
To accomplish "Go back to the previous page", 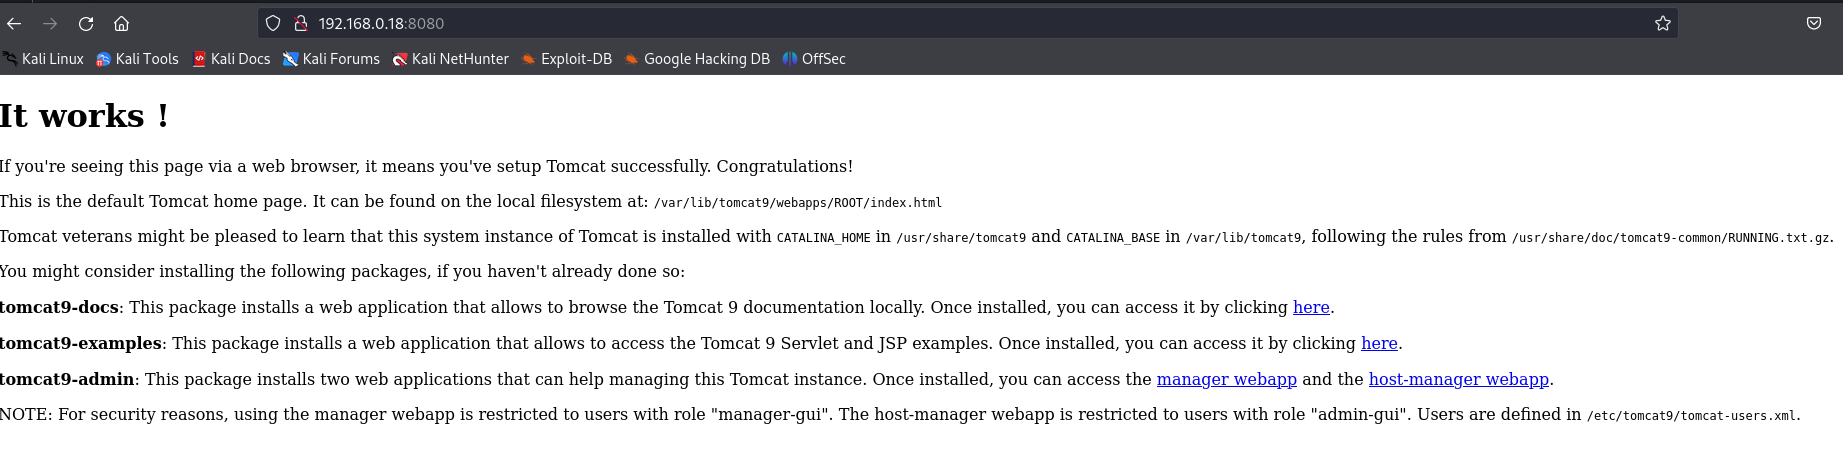I will pos(14,23).
